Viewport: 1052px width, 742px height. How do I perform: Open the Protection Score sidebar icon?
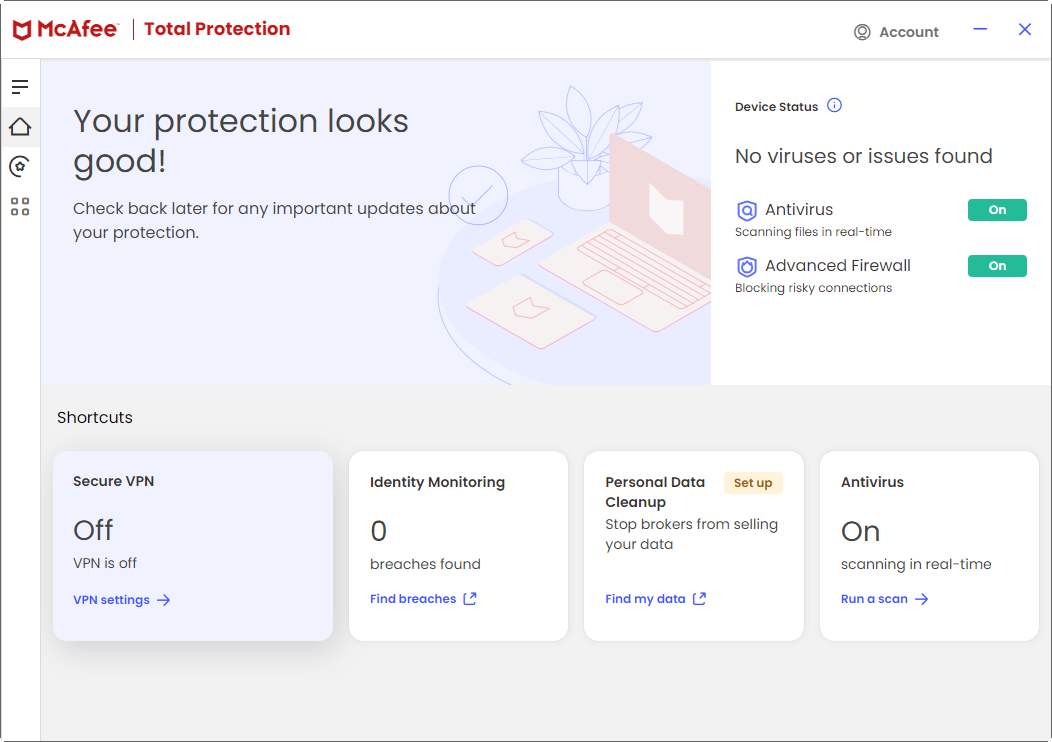click(20, 167)
